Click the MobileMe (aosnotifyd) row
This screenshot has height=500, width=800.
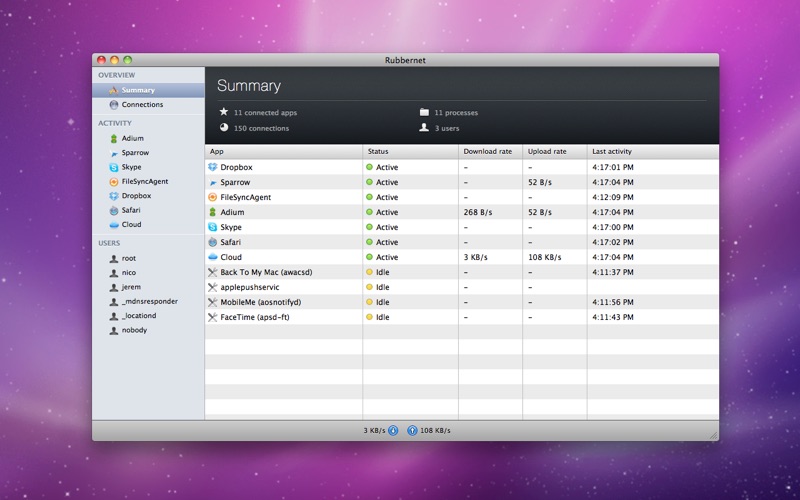[462, 303]
